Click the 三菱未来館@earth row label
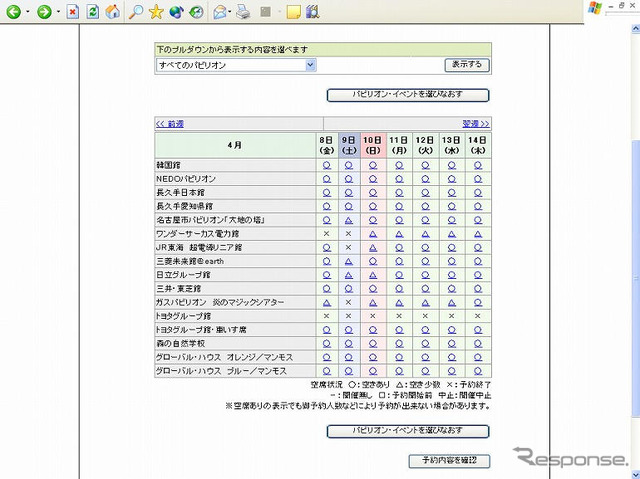 (x=190, y=262)
